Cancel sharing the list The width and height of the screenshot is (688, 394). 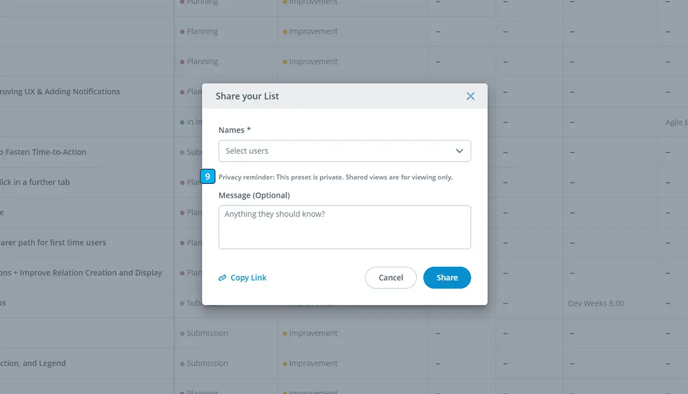391,278
